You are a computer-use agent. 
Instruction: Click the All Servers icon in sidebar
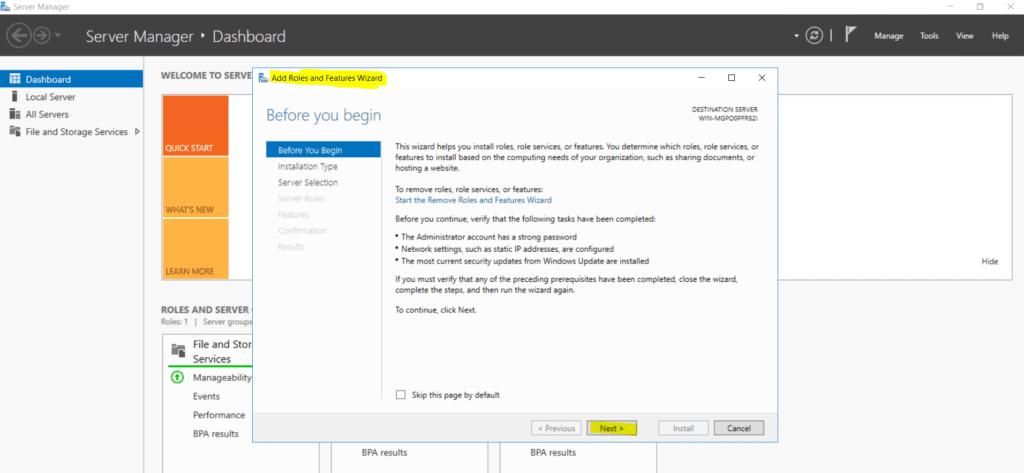click(15, 114)
